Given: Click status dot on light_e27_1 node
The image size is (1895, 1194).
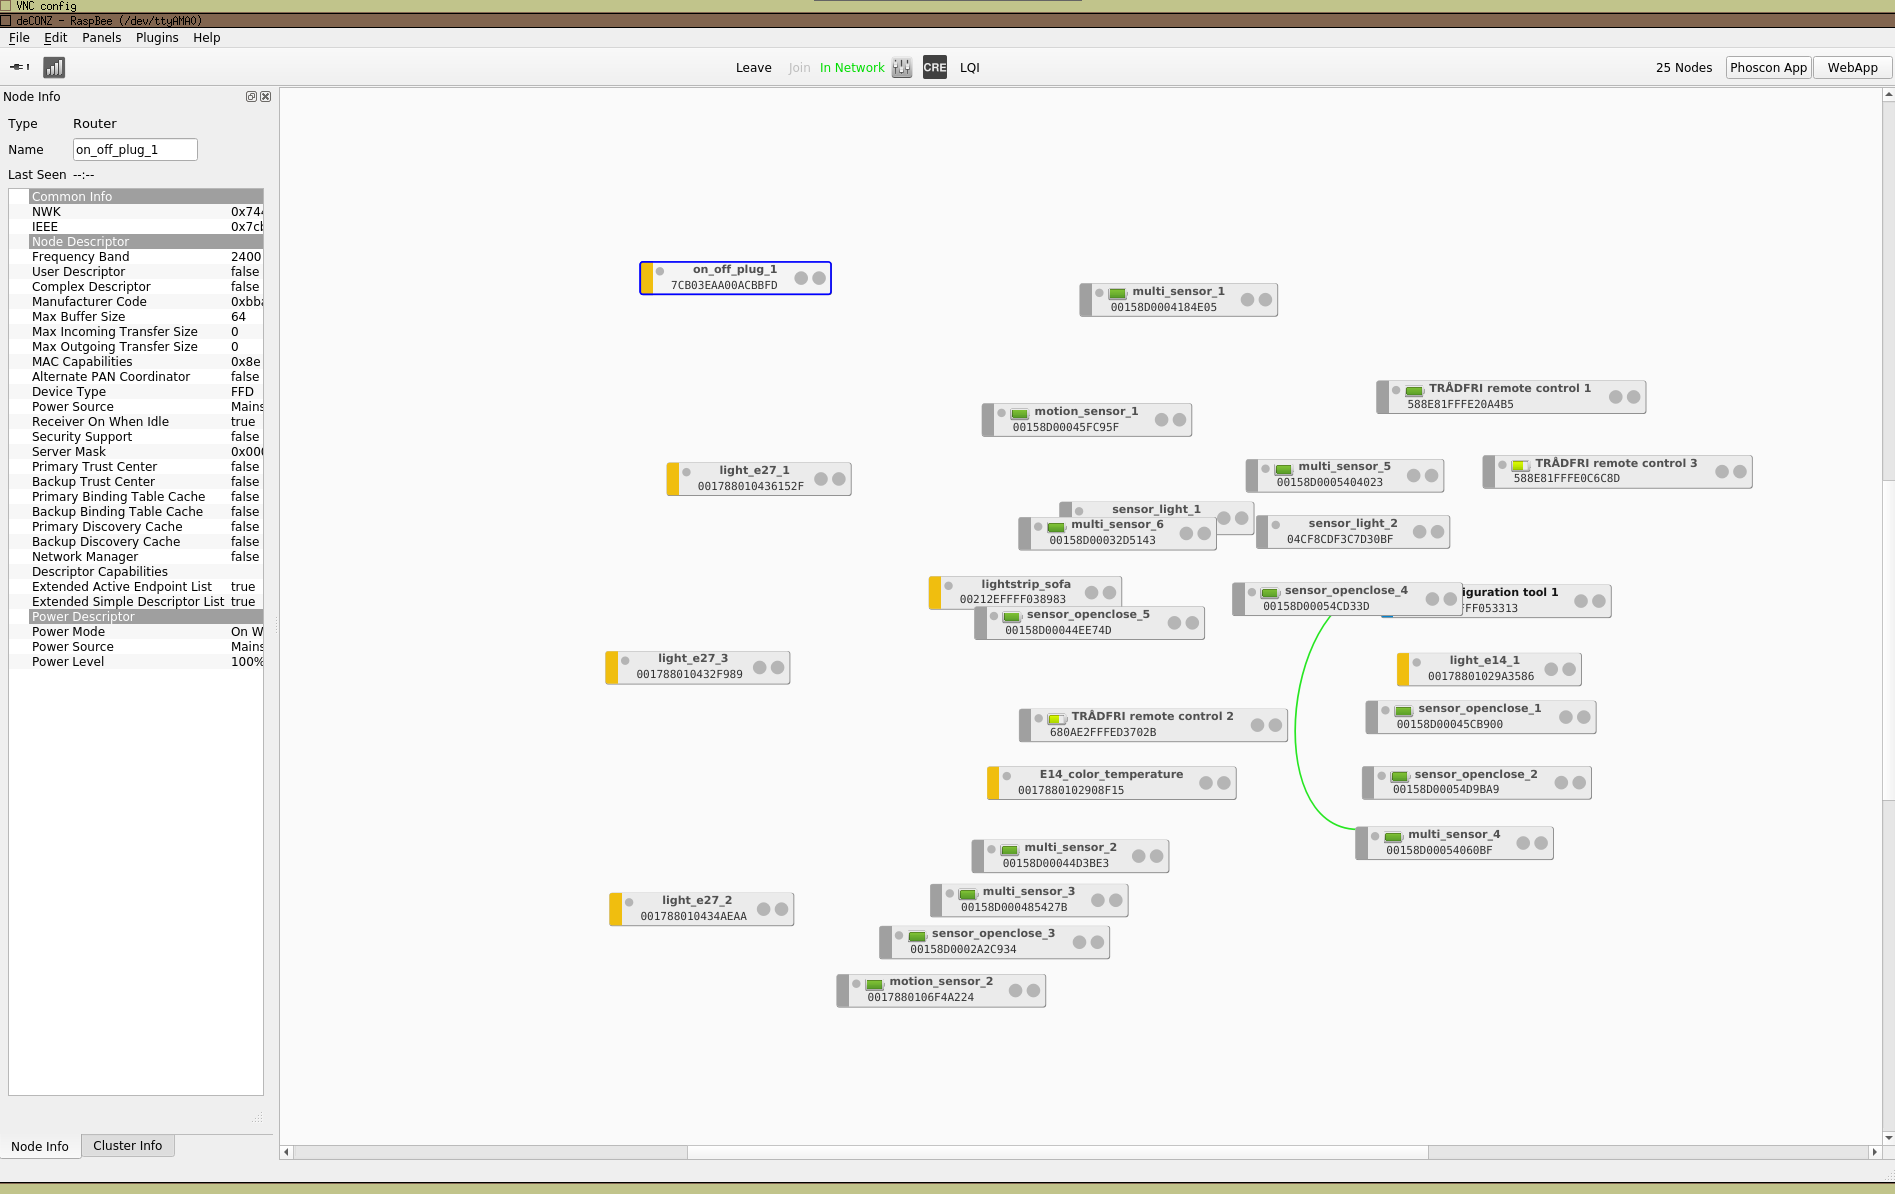Looking at the screenshot, I should (686, 472).
